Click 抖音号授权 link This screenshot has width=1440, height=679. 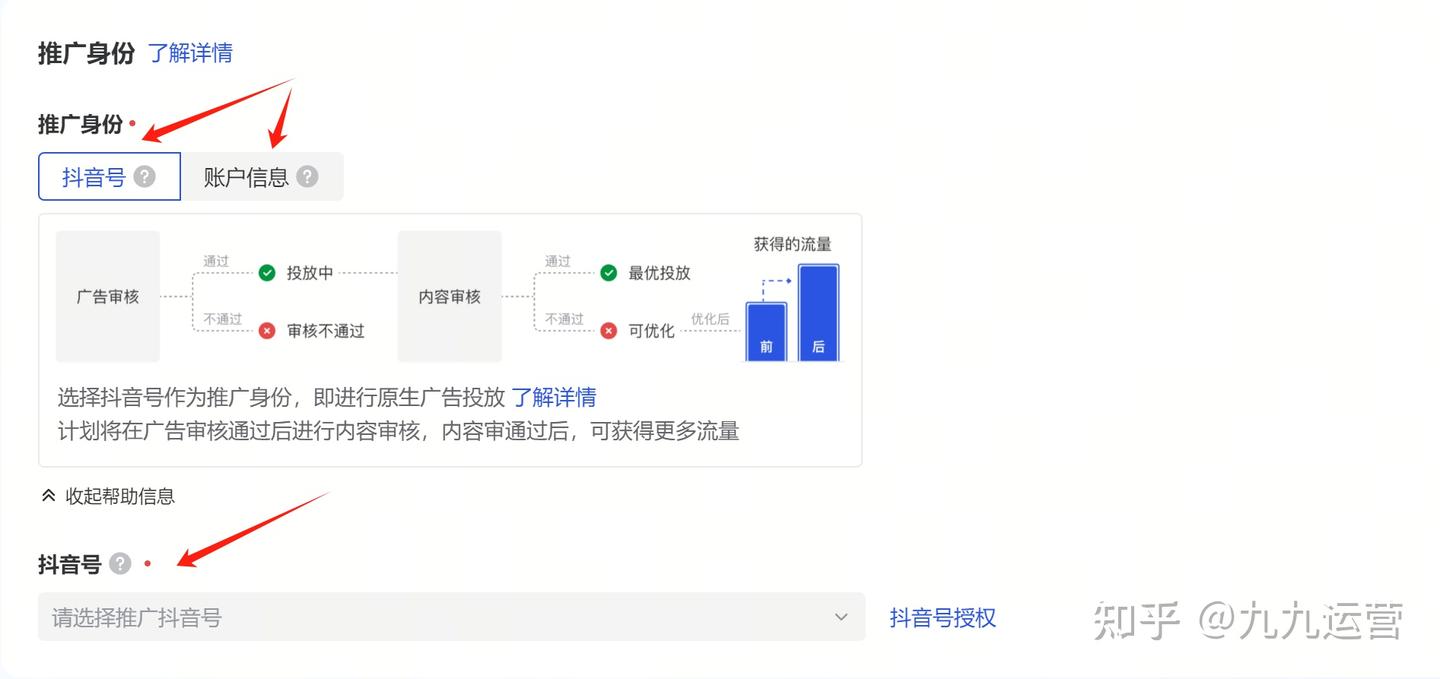click(x=943, y=618)
